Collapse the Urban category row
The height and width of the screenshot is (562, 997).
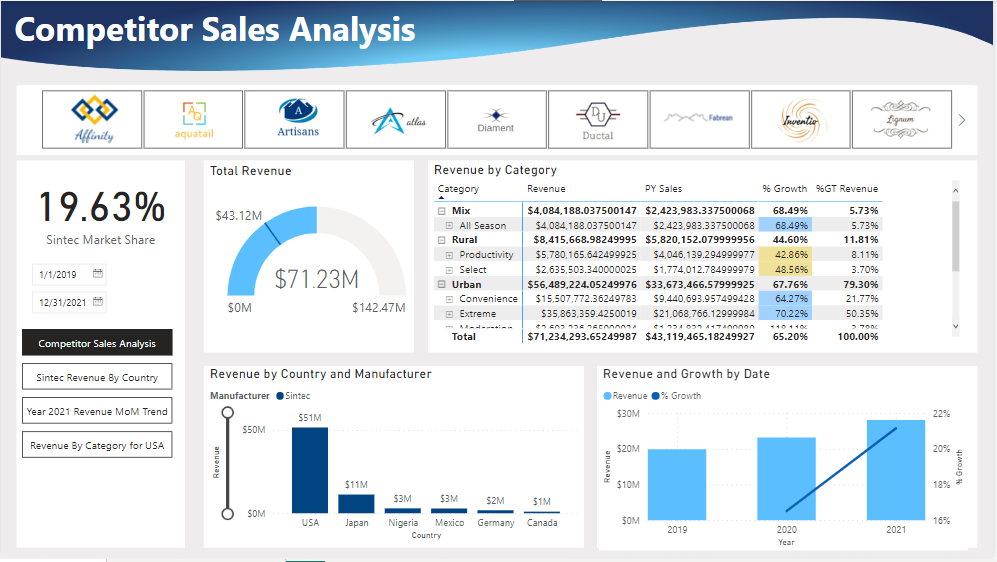441,284
